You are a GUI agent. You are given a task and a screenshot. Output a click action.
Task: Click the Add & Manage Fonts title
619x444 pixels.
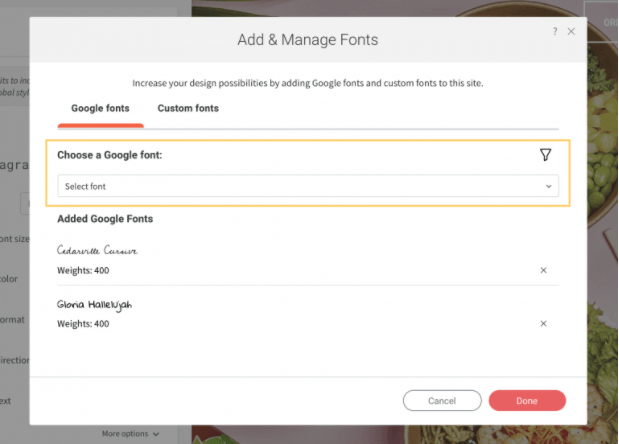pos(308,40)
